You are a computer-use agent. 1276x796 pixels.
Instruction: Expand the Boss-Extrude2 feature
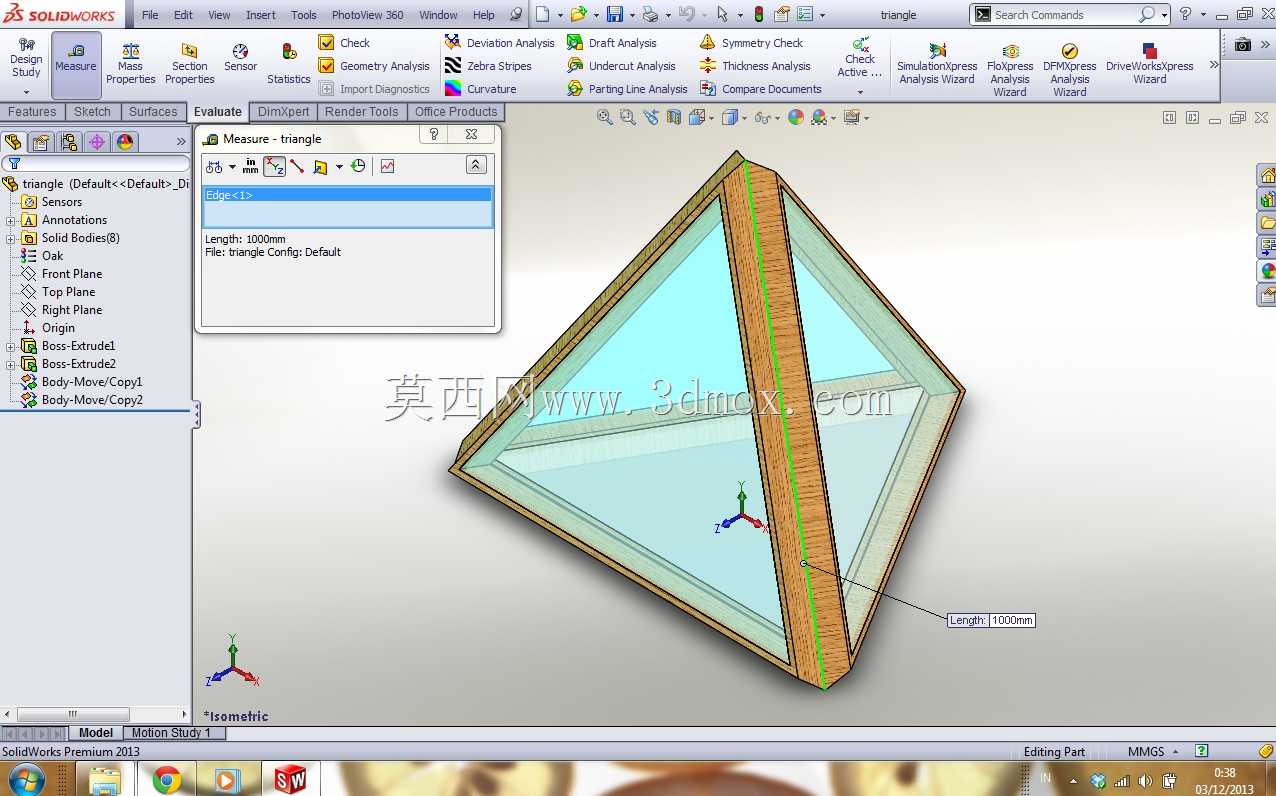click(x=11, y=364)
